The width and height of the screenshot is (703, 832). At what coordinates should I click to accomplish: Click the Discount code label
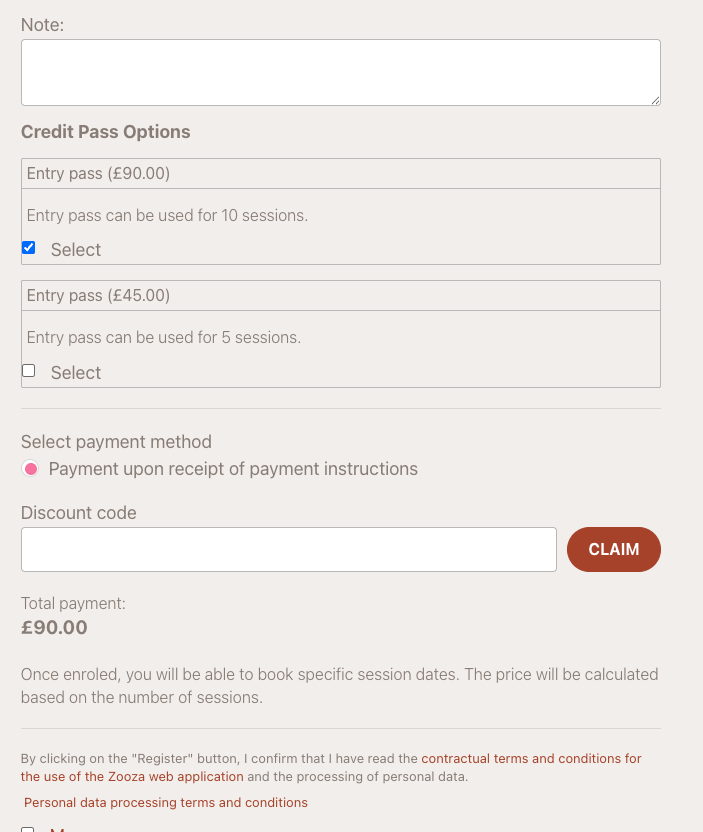point(78,512)
